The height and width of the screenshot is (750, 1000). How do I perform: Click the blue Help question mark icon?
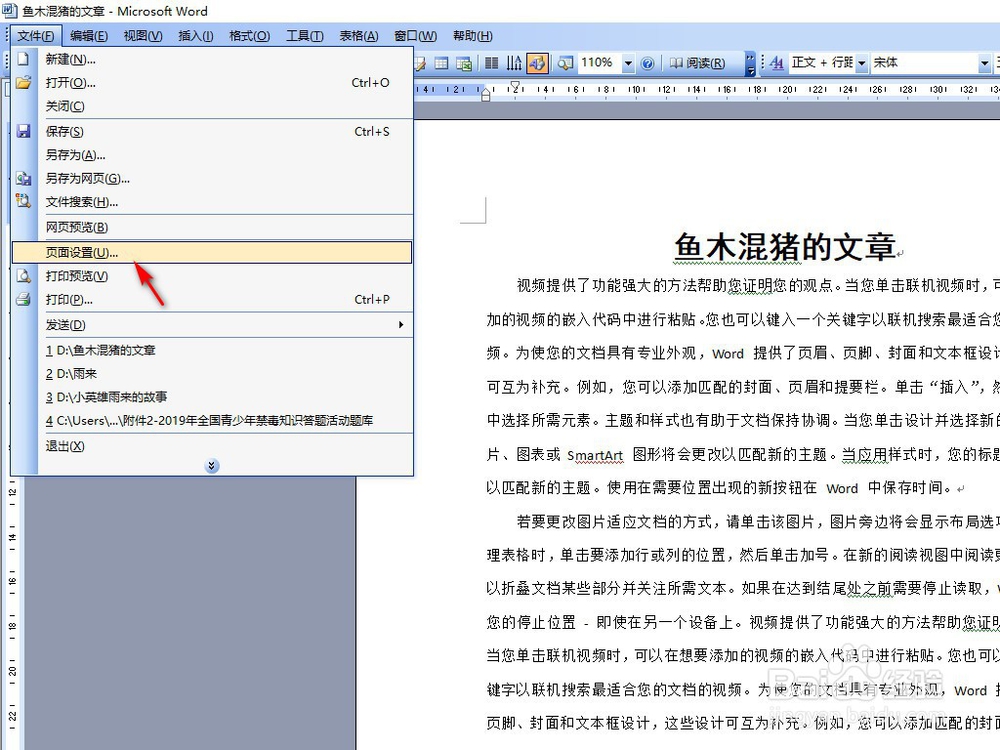647,63
